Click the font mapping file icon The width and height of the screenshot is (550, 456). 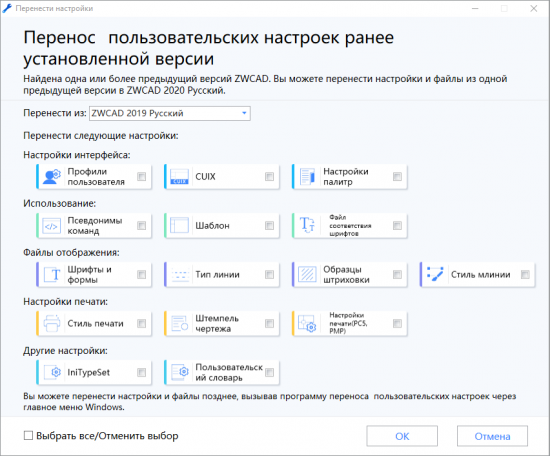(x=307, y=226)
